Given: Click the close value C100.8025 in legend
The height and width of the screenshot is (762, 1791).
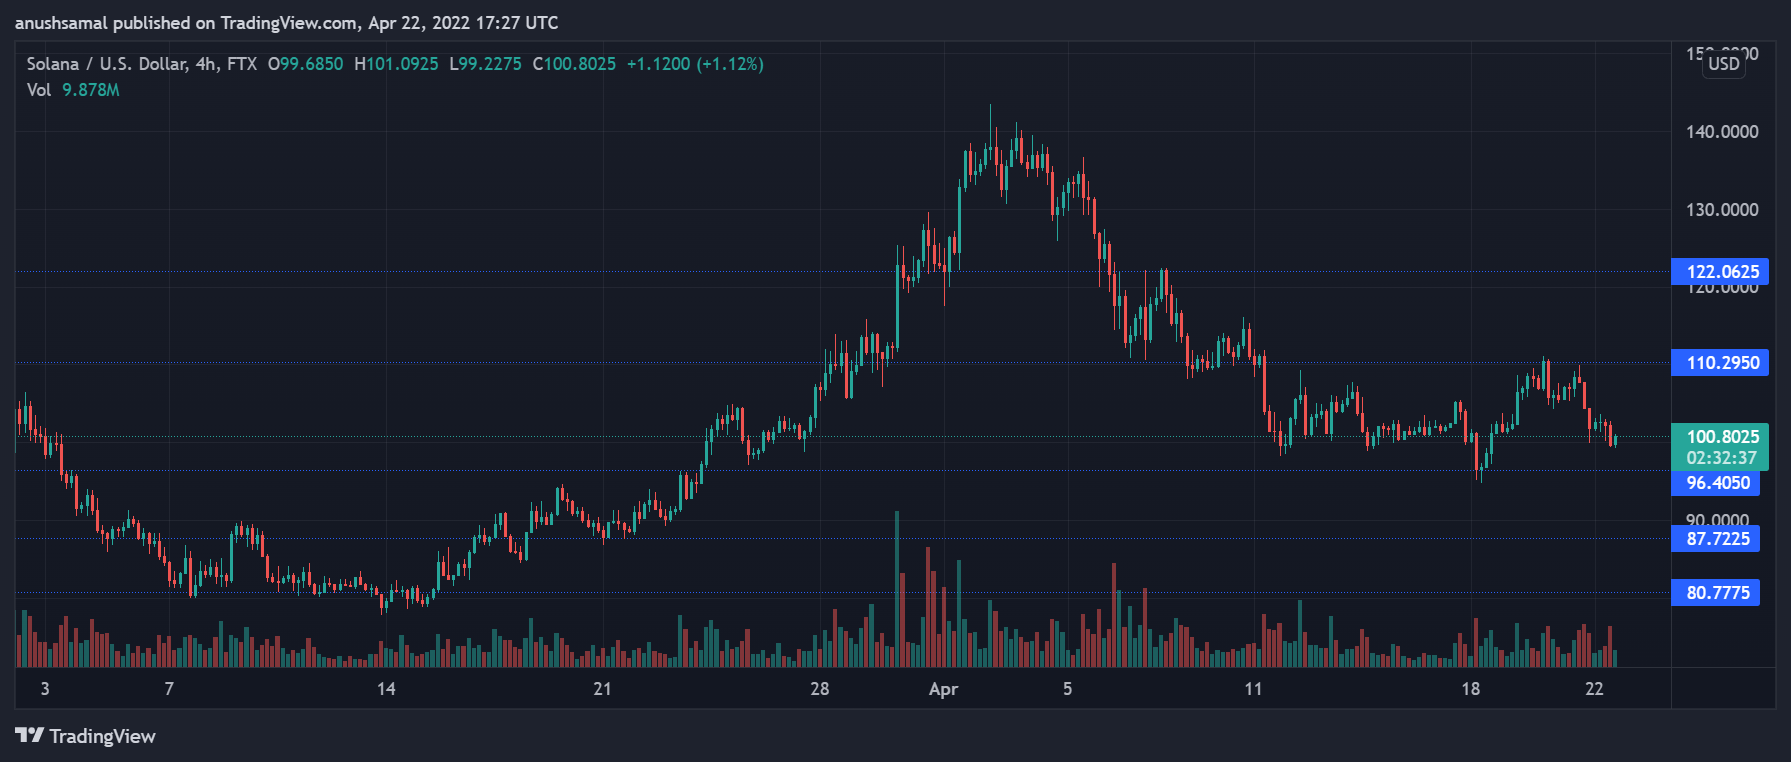Looking at the screenshot, I should (574, 64).
